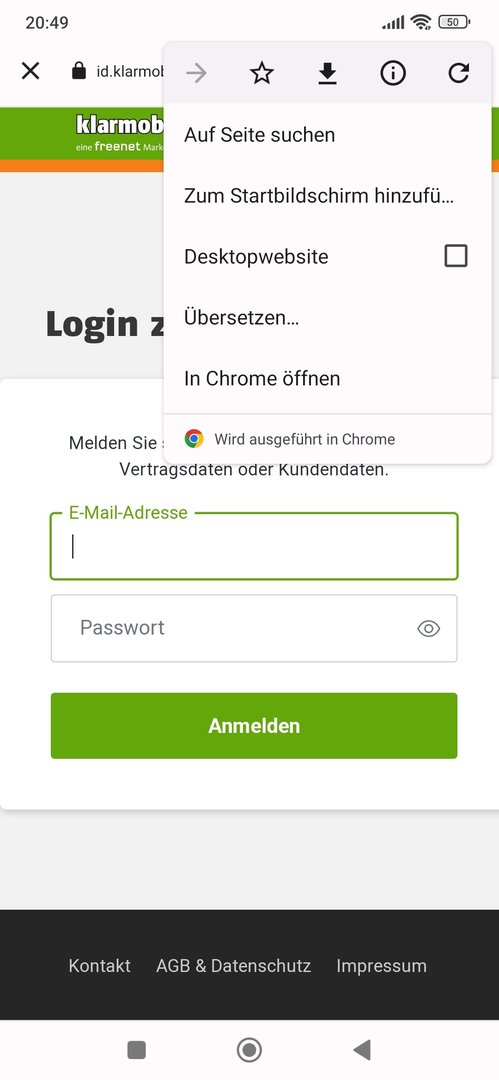Tap the forward arrow icon
Image resolution: width=499 pixels, height=1080 pixels.
click(x=196, y=73)
